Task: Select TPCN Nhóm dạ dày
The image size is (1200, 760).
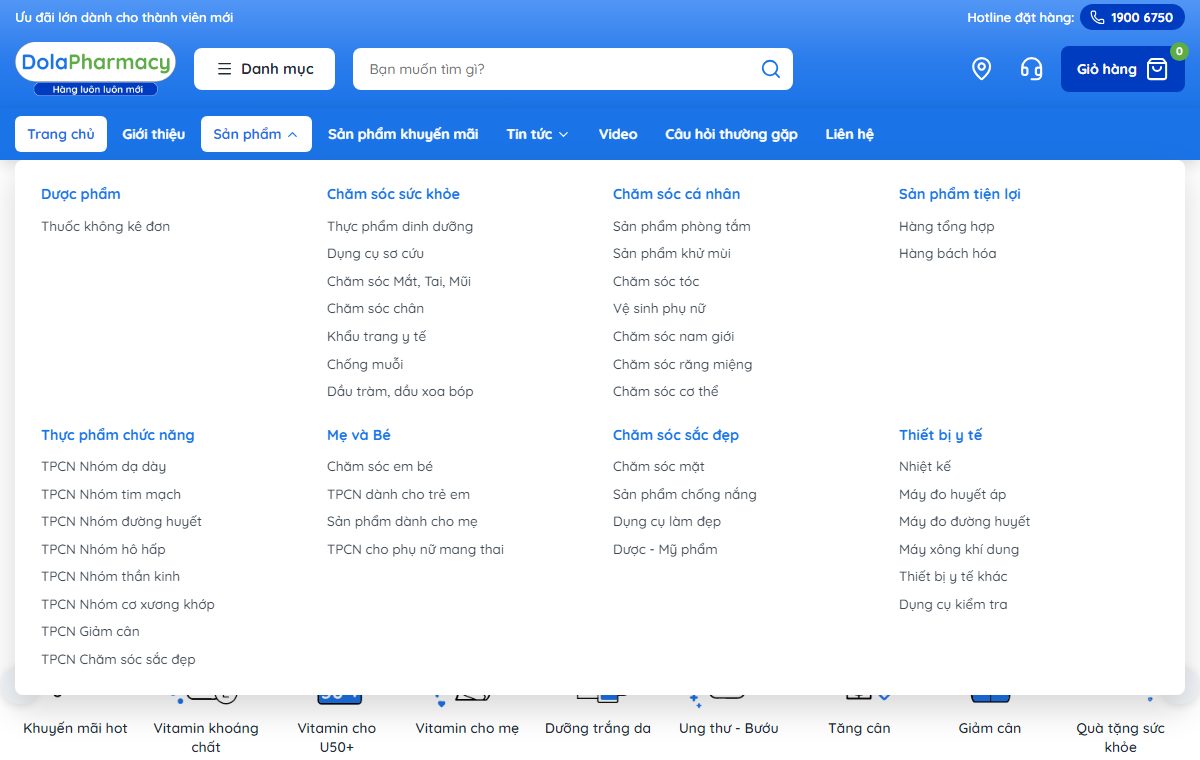Action: click(x=104, y=466)
